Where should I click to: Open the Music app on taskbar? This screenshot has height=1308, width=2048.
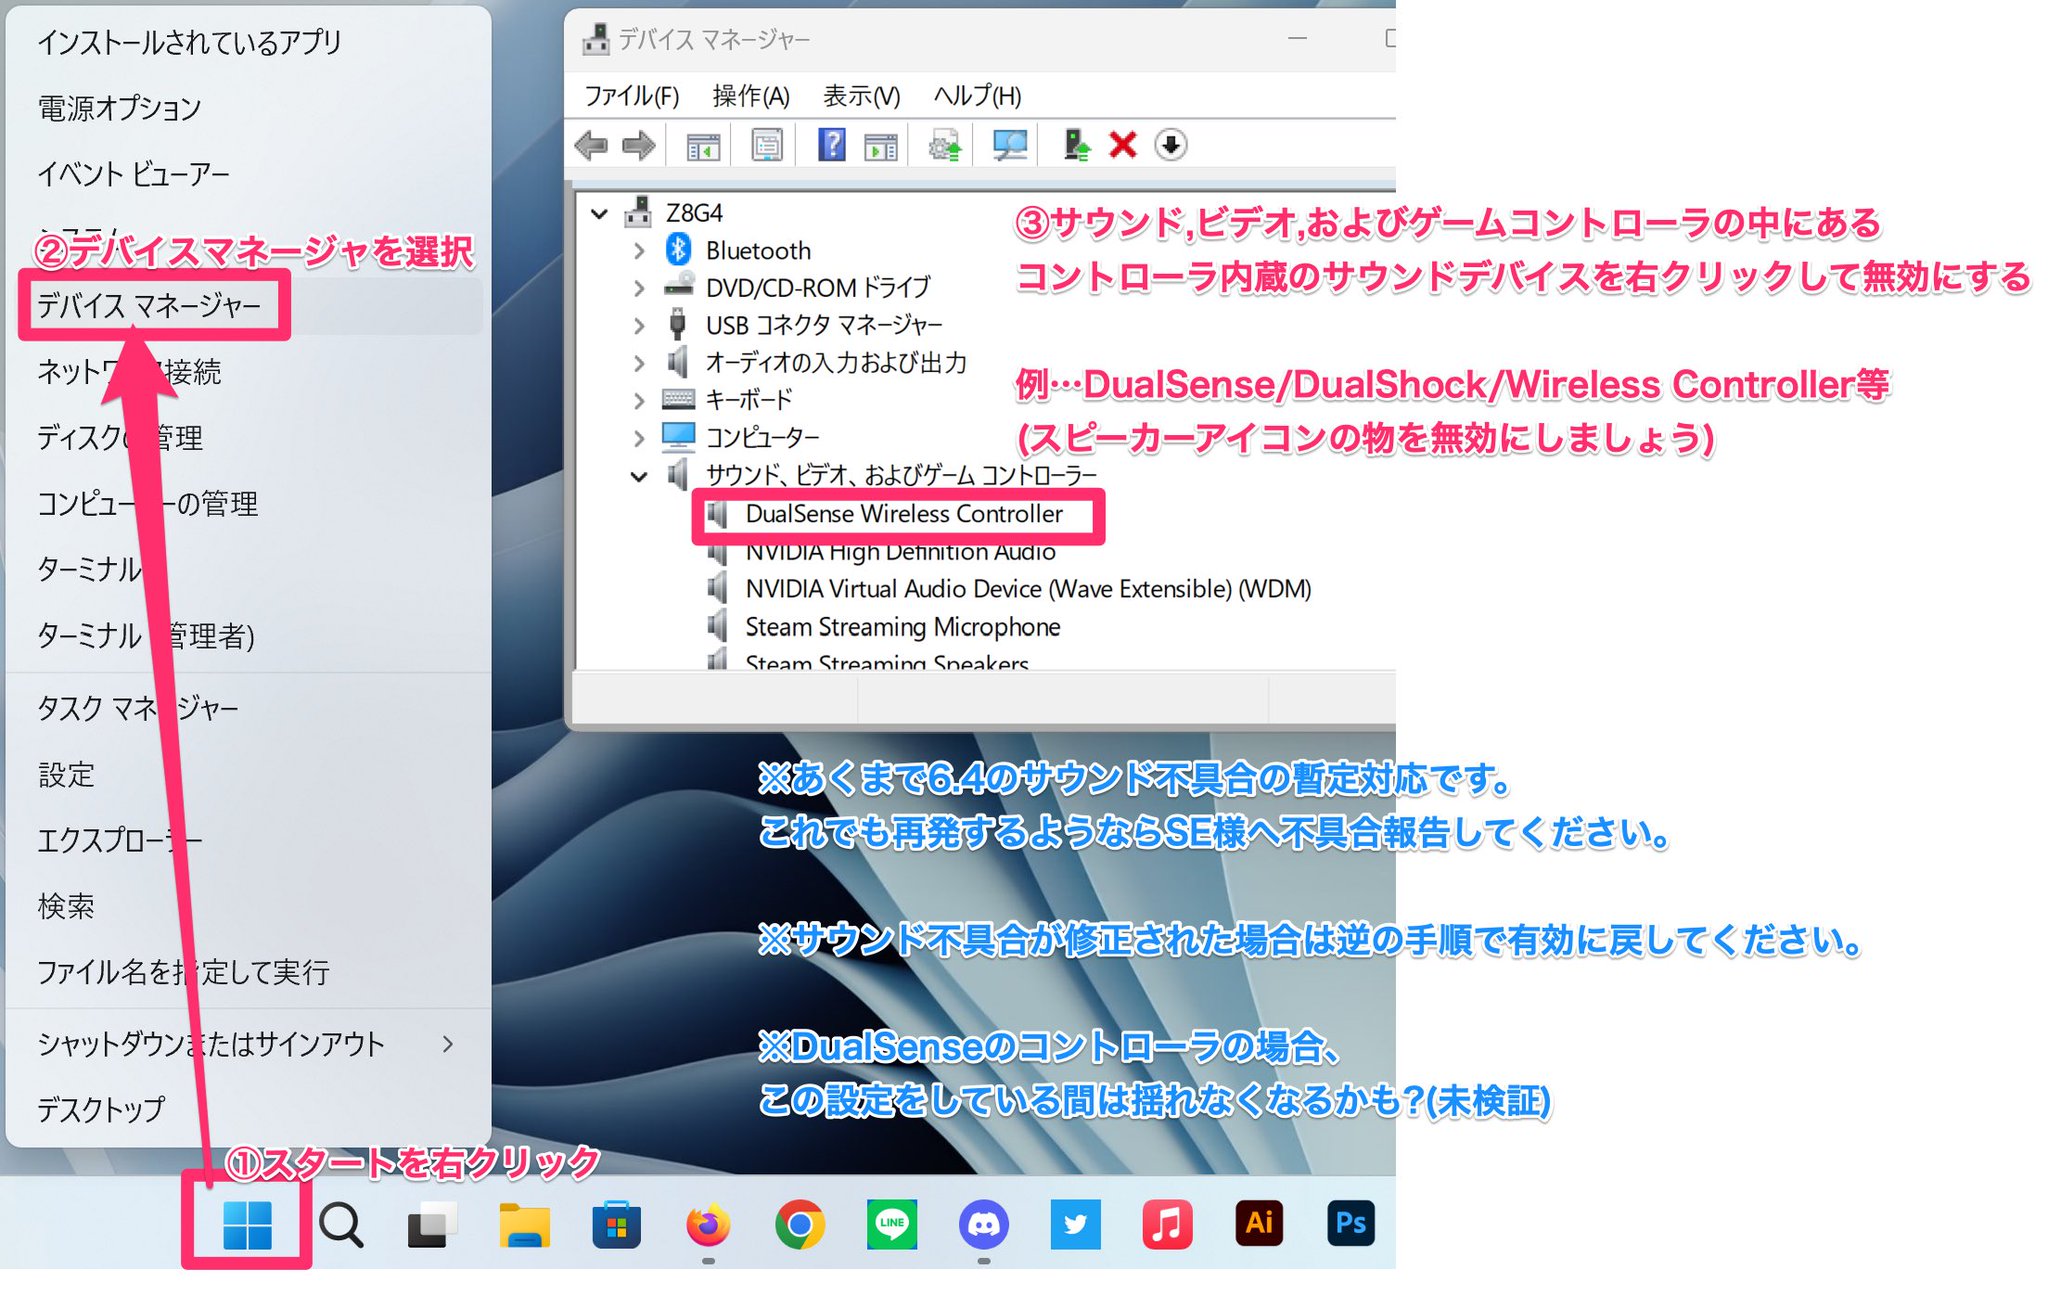1167,1225
